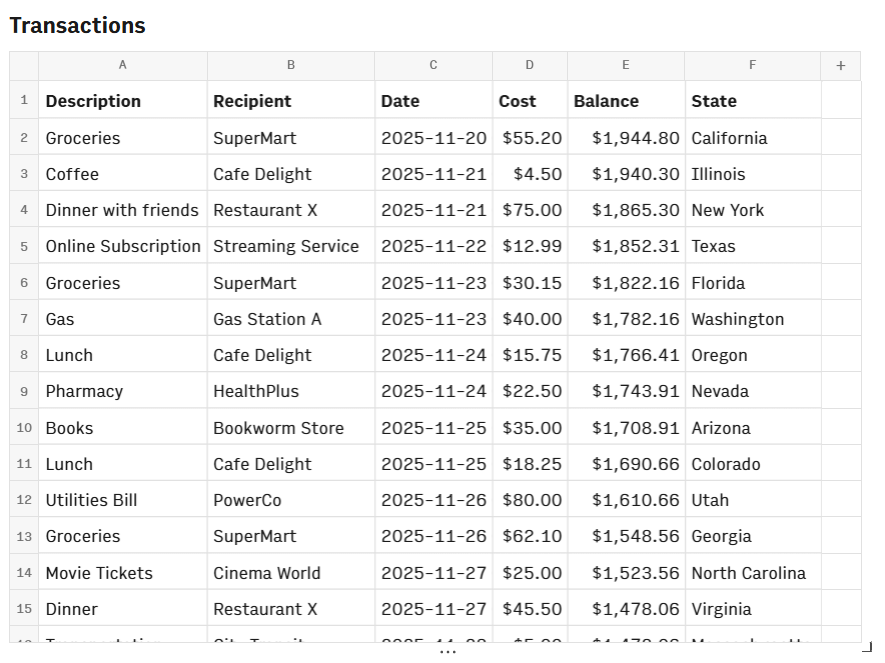Click the Bookworm Store cell
Viewport: 885px width, 663px height.
[x=290, y=428]
